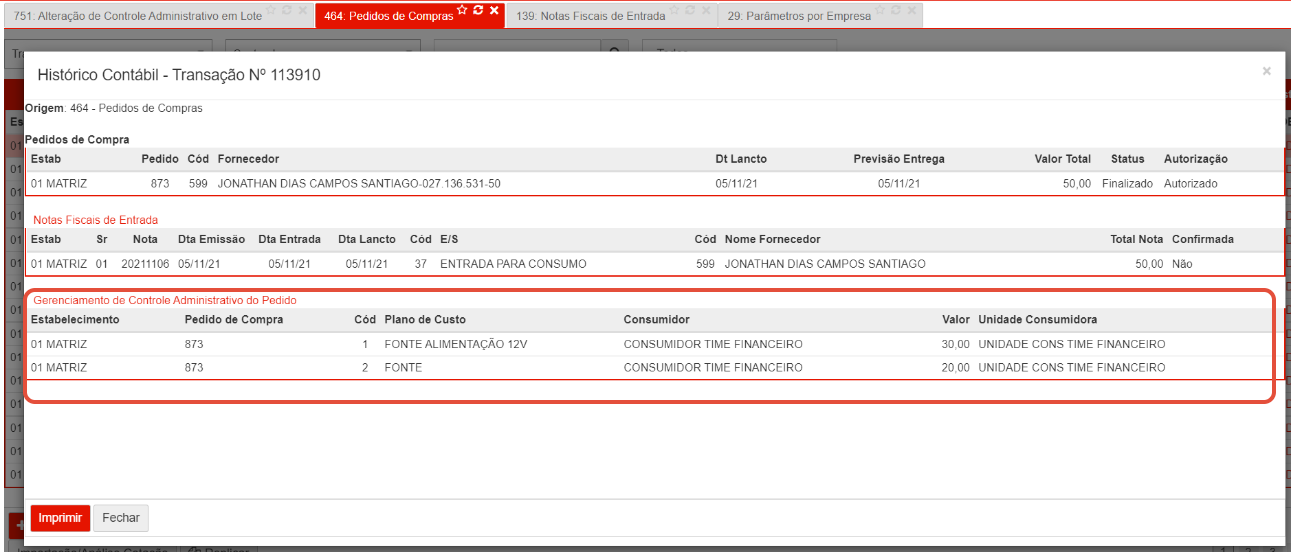This screenshot has height=552, width=1291.
Task: Click Origem: 464 - Pedidos de Compras text
Action: (114, 108)
